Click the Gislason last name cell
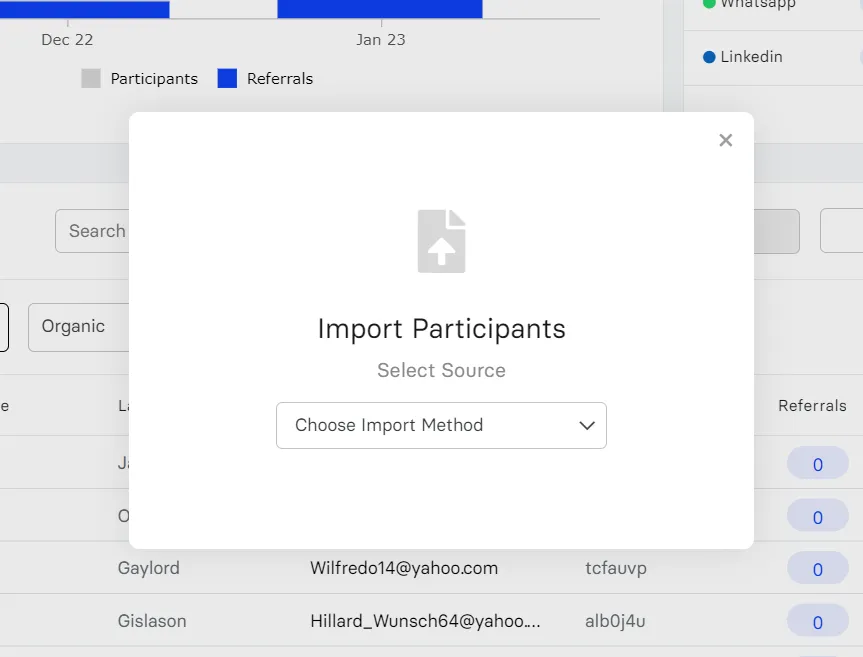The height and width of the screenshot is (657, 863). click(152, 621)
